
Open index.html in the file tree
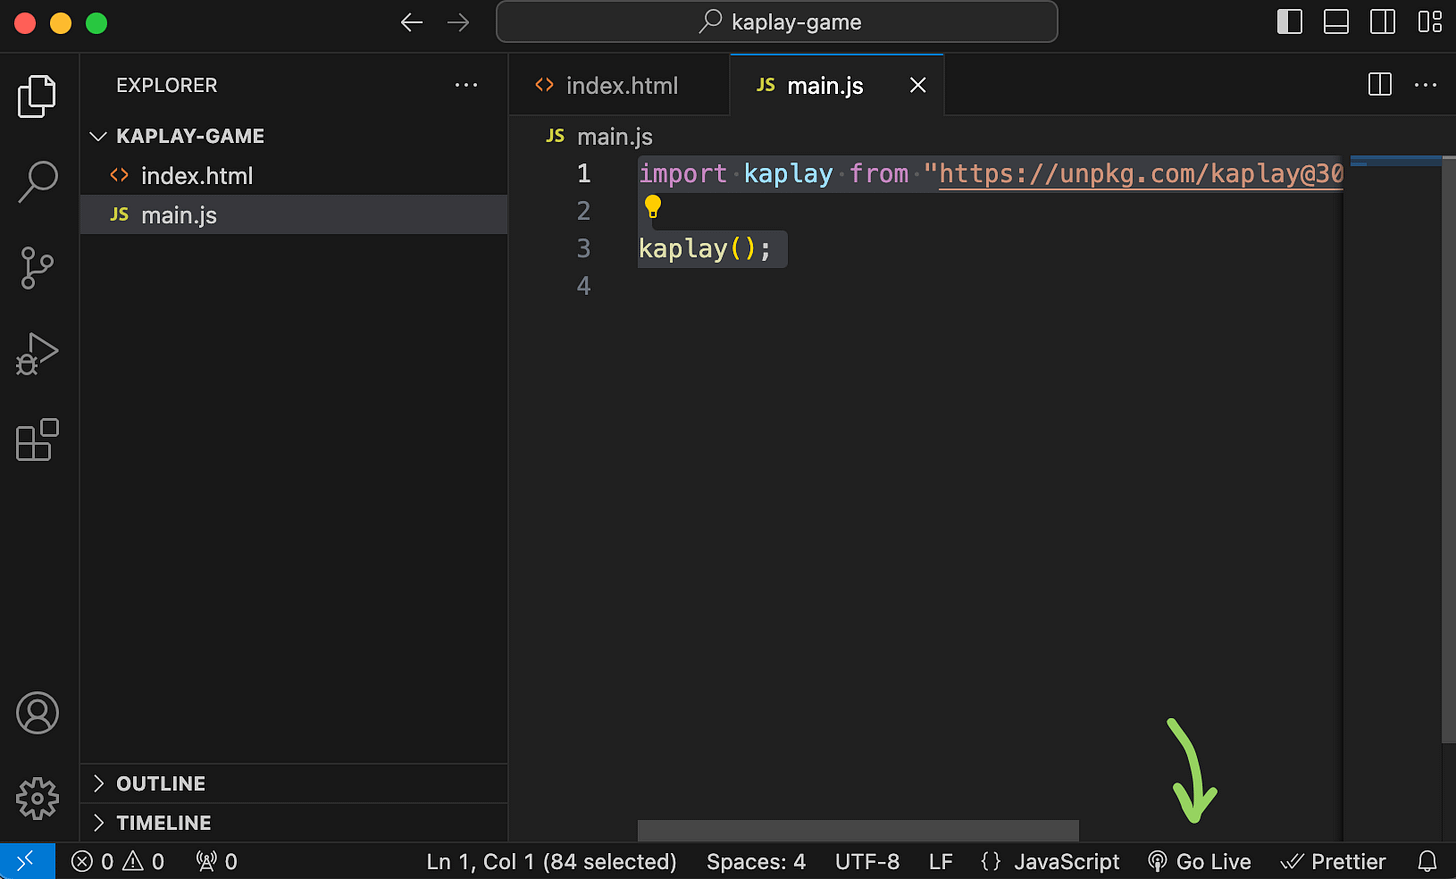pyautogui.click(x=294, y=176)
